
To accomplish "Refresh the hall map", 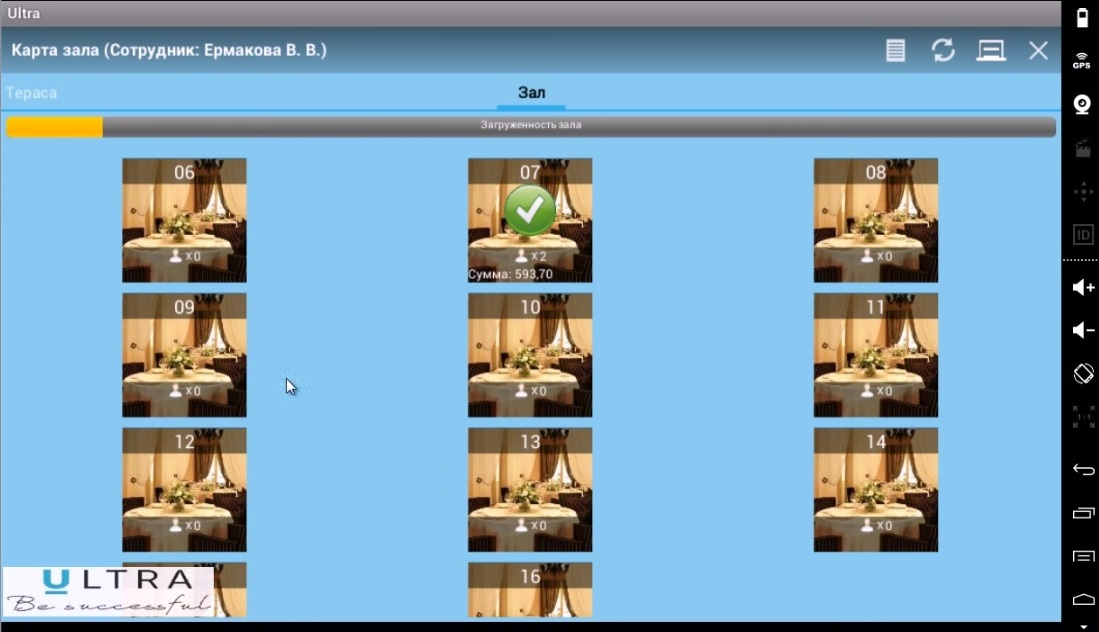I will coord(943,50).
